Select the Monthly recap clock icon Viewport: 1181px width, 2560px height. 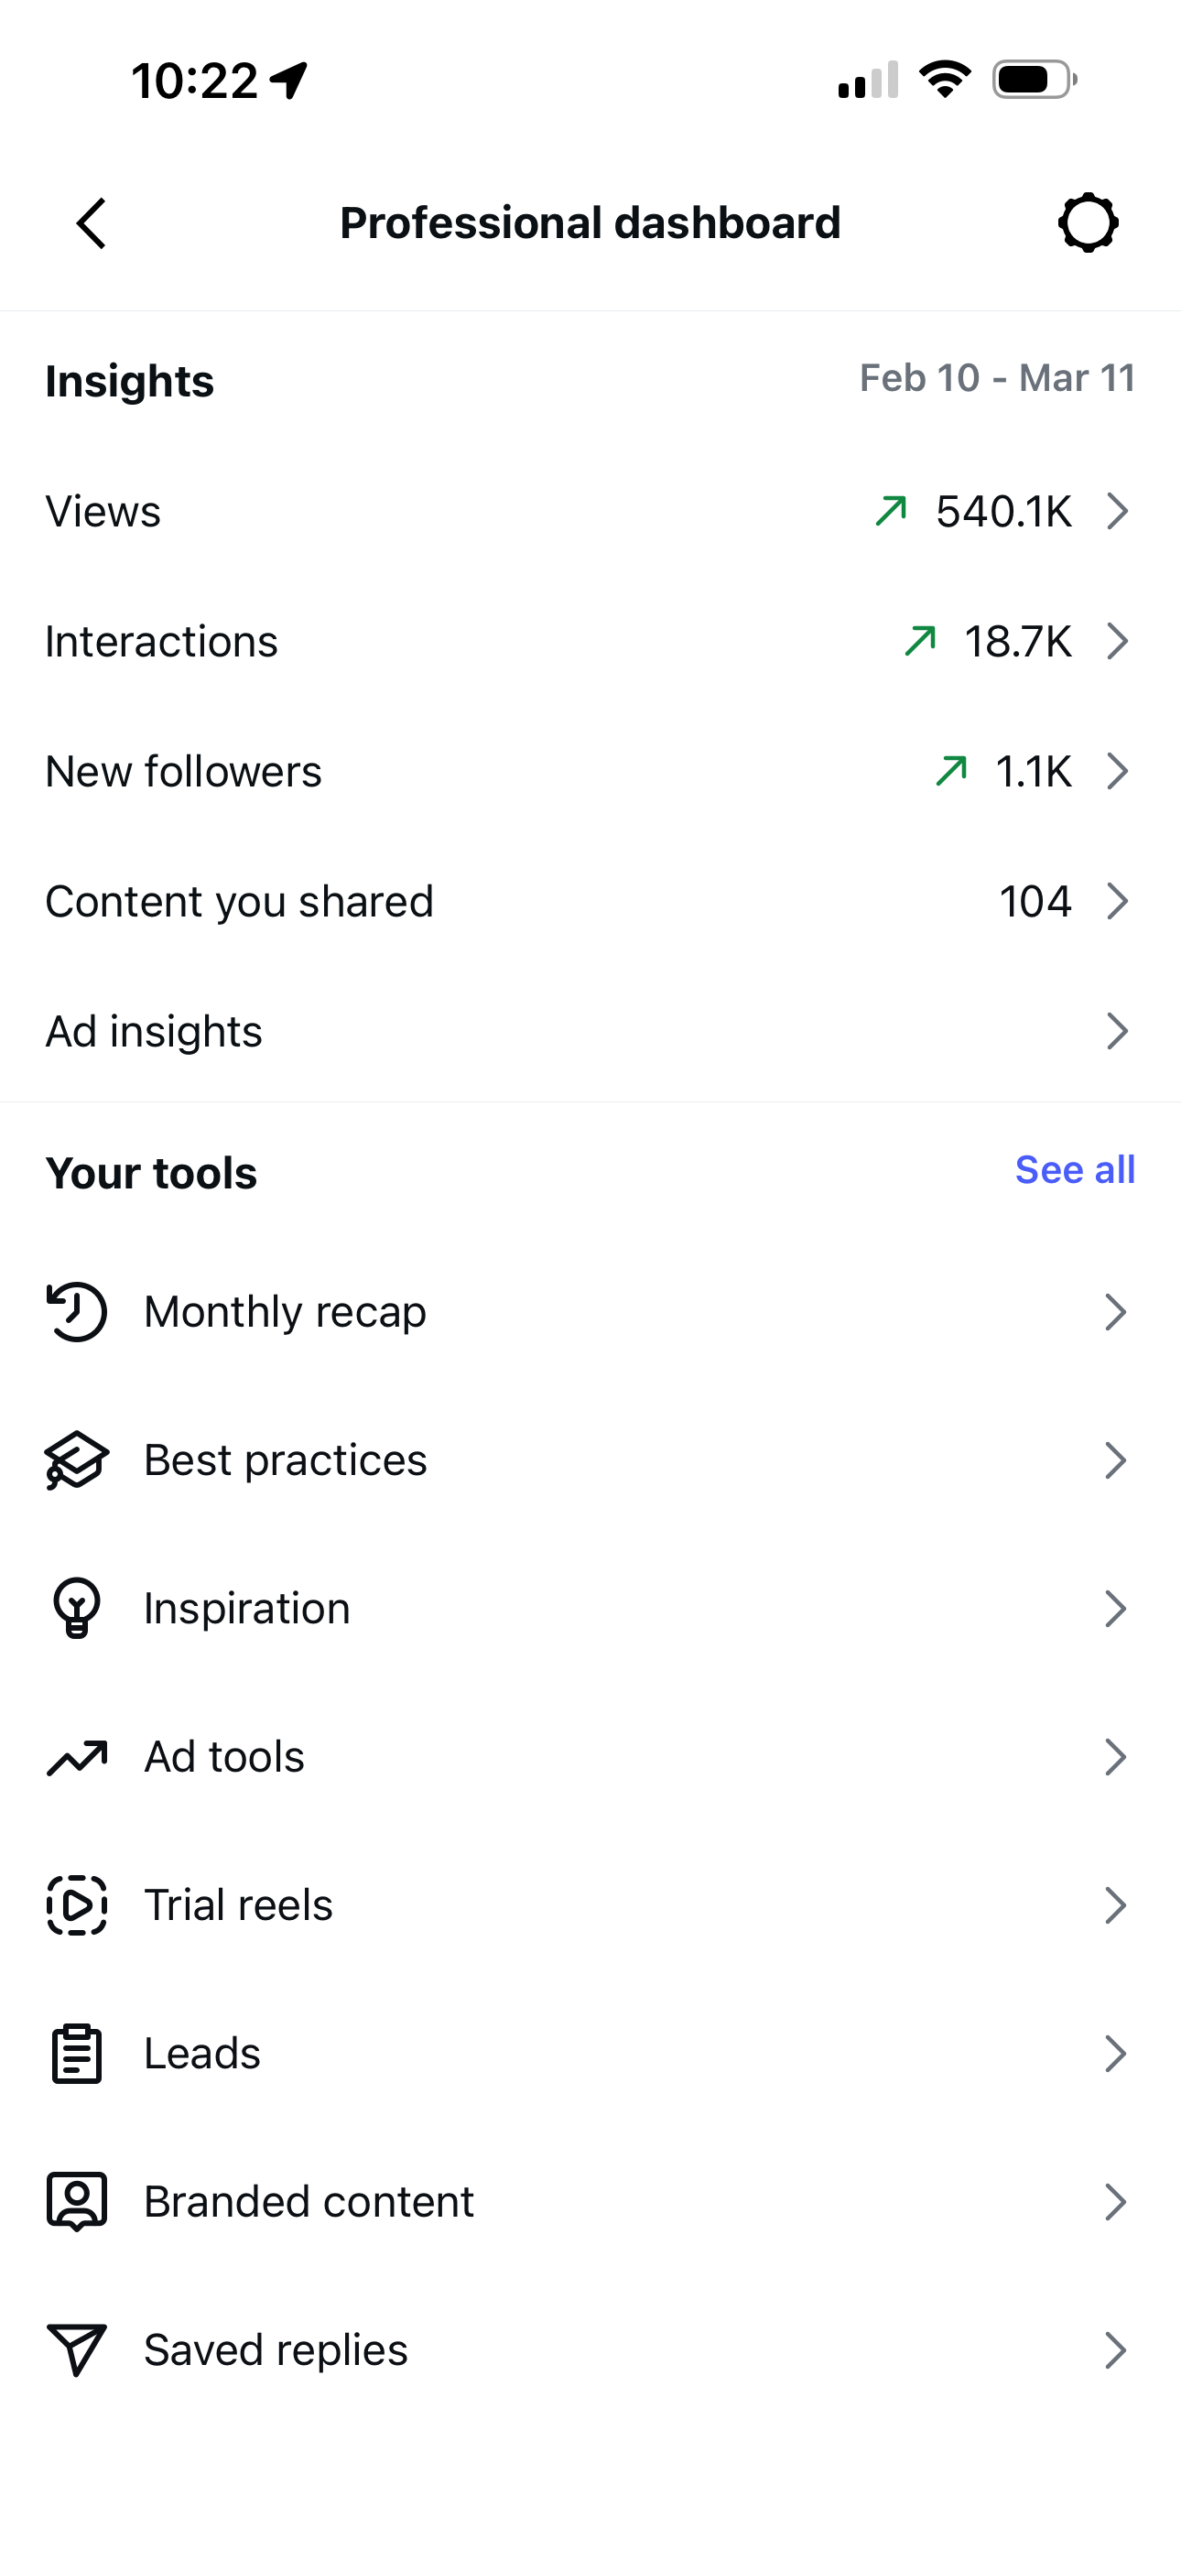click(76, 1311)
